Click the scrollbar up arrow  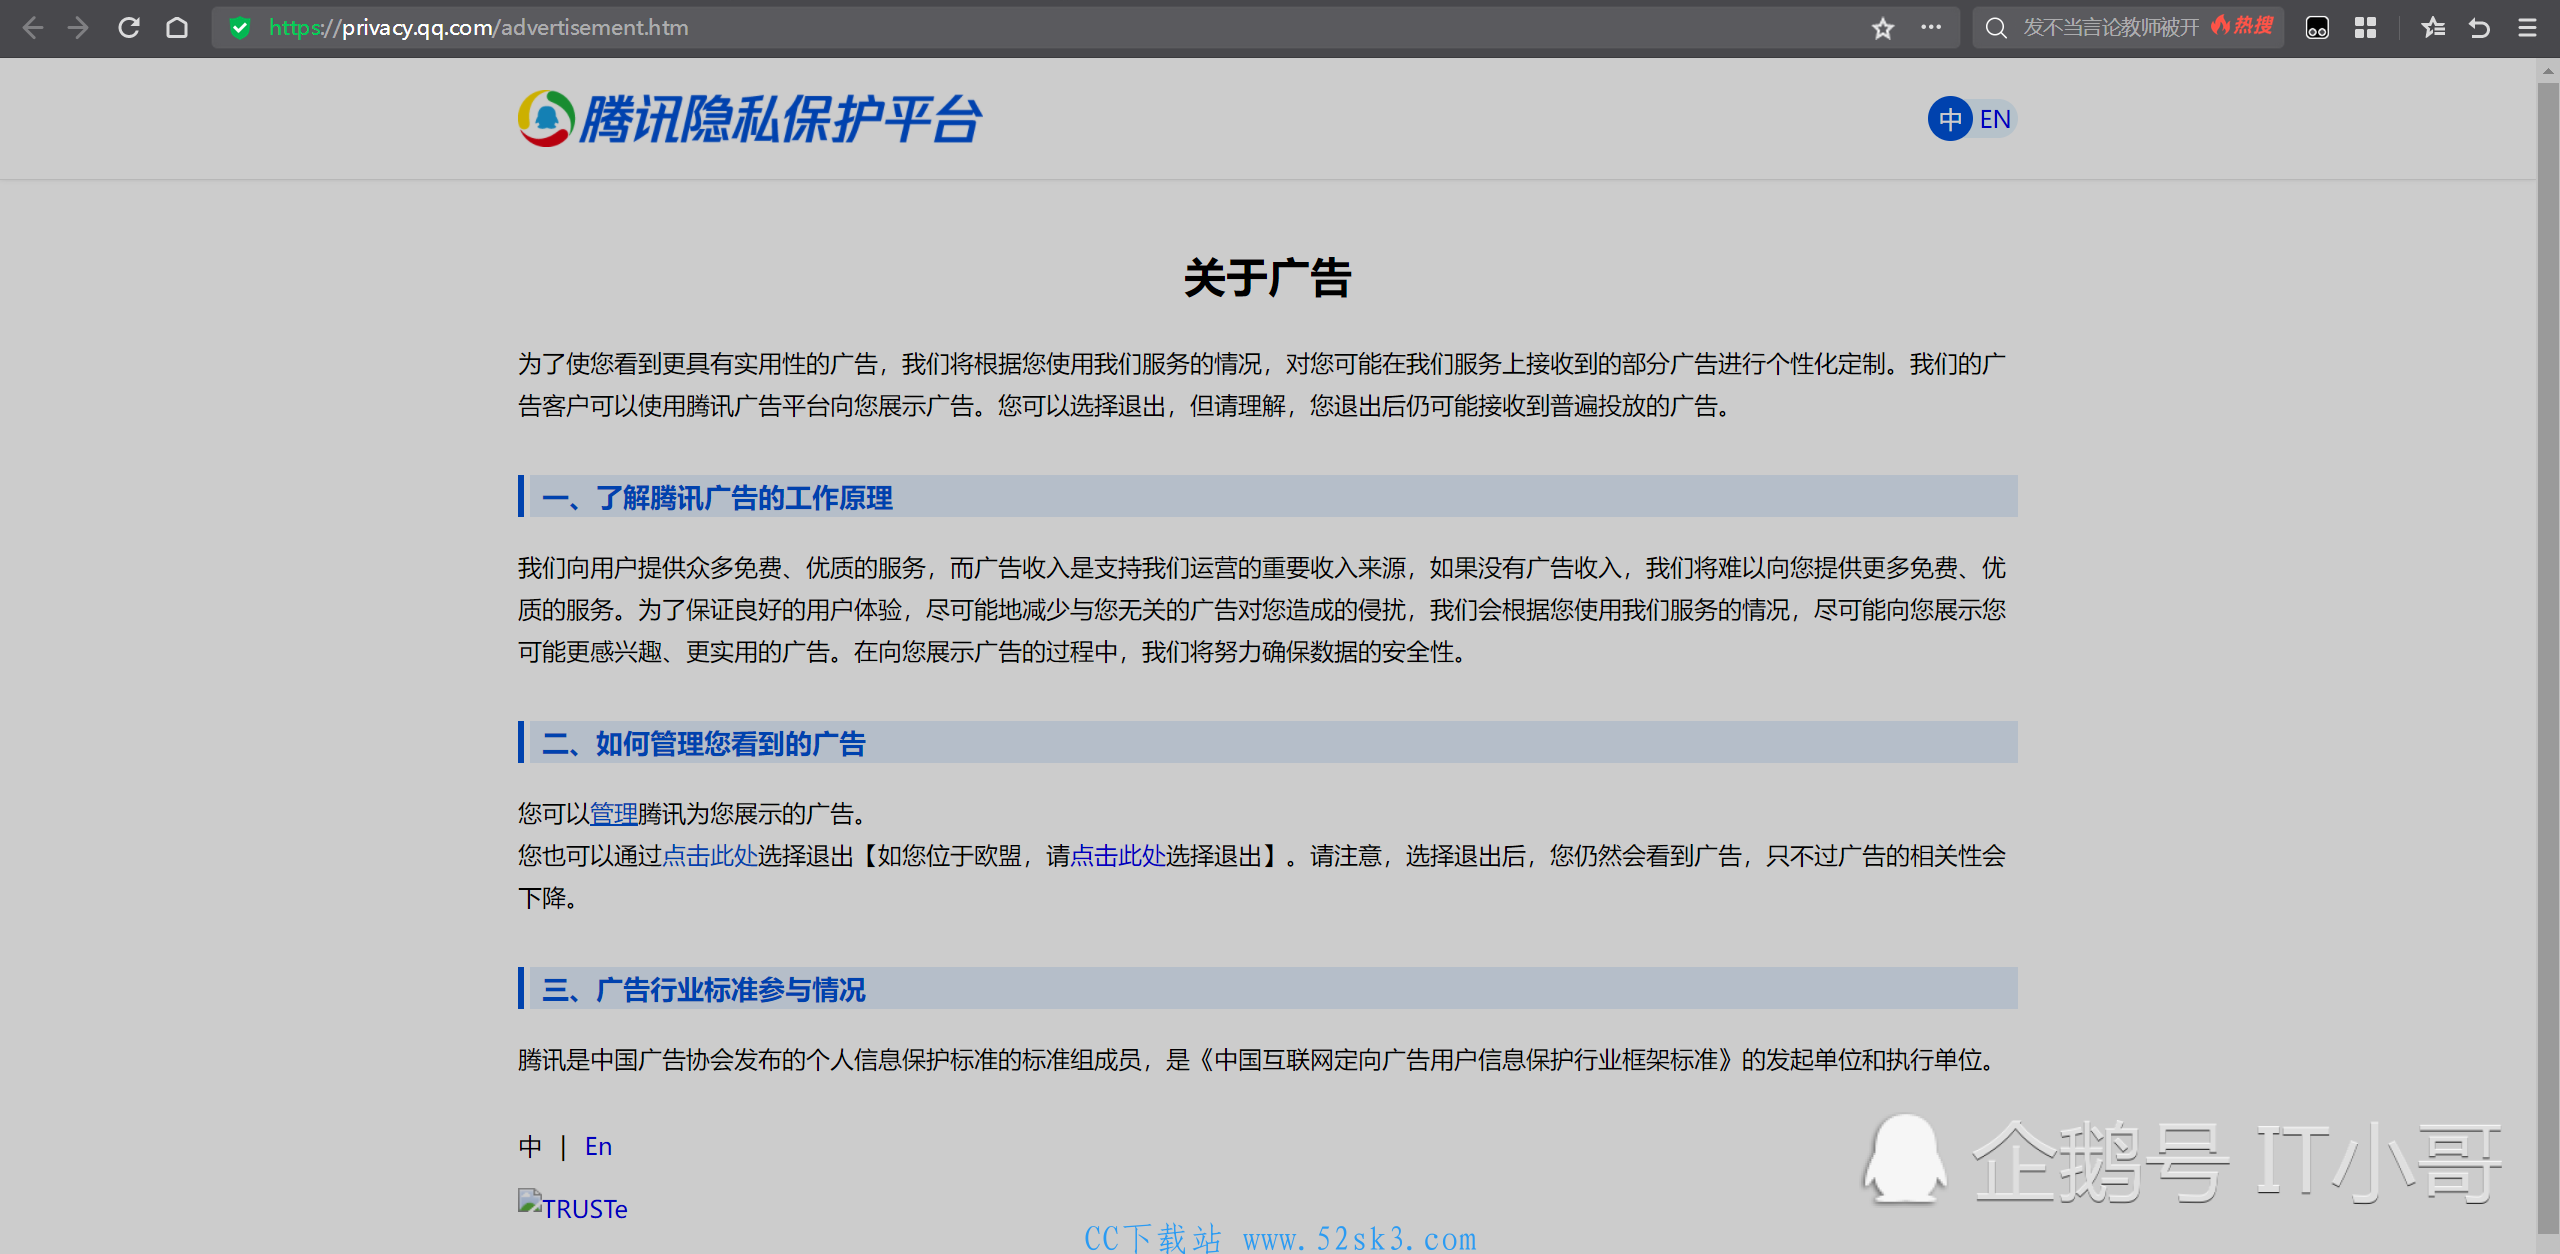pyautogui.click(x=2548, y=70)
